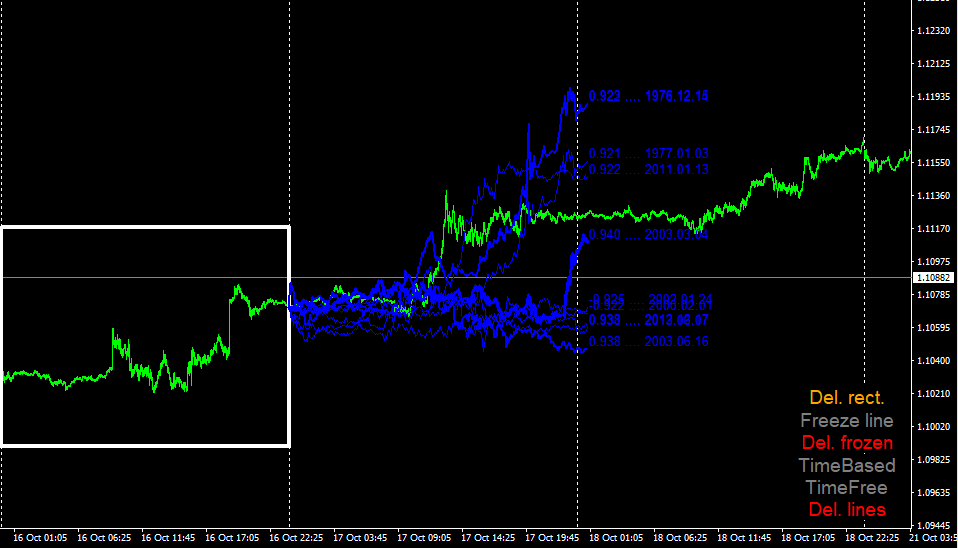Screen dimensions: 958x548
Task: Select the 1977.01.03 forecast label
Action: (x=648, y=153)
